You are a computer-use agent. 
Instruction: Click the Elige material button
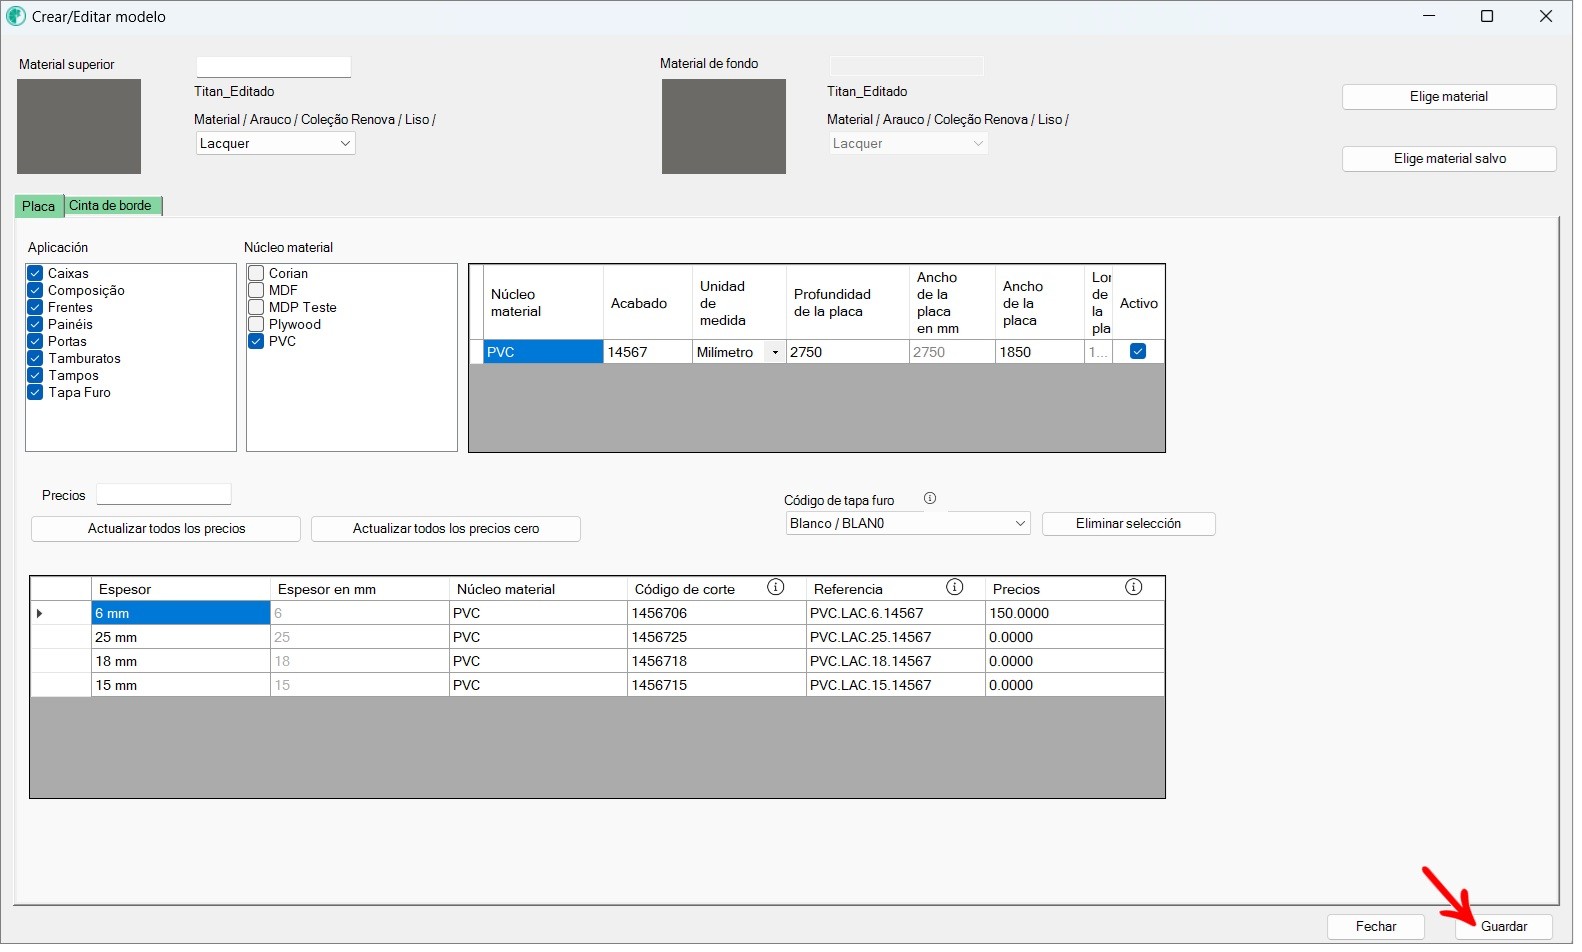(x=1448, y=97)
